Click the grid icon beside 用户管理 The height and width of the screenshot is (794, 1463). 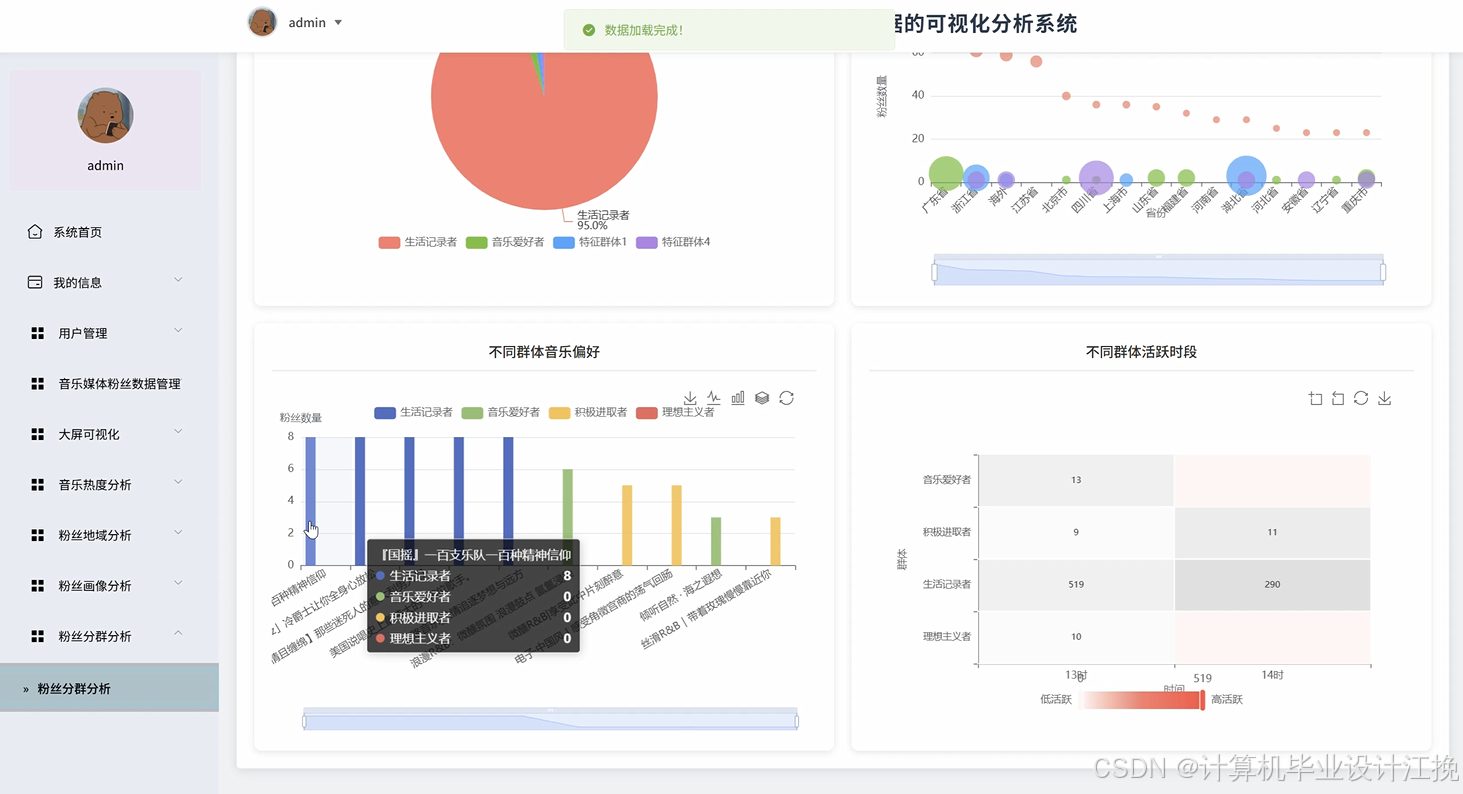(x=38, y=333)
